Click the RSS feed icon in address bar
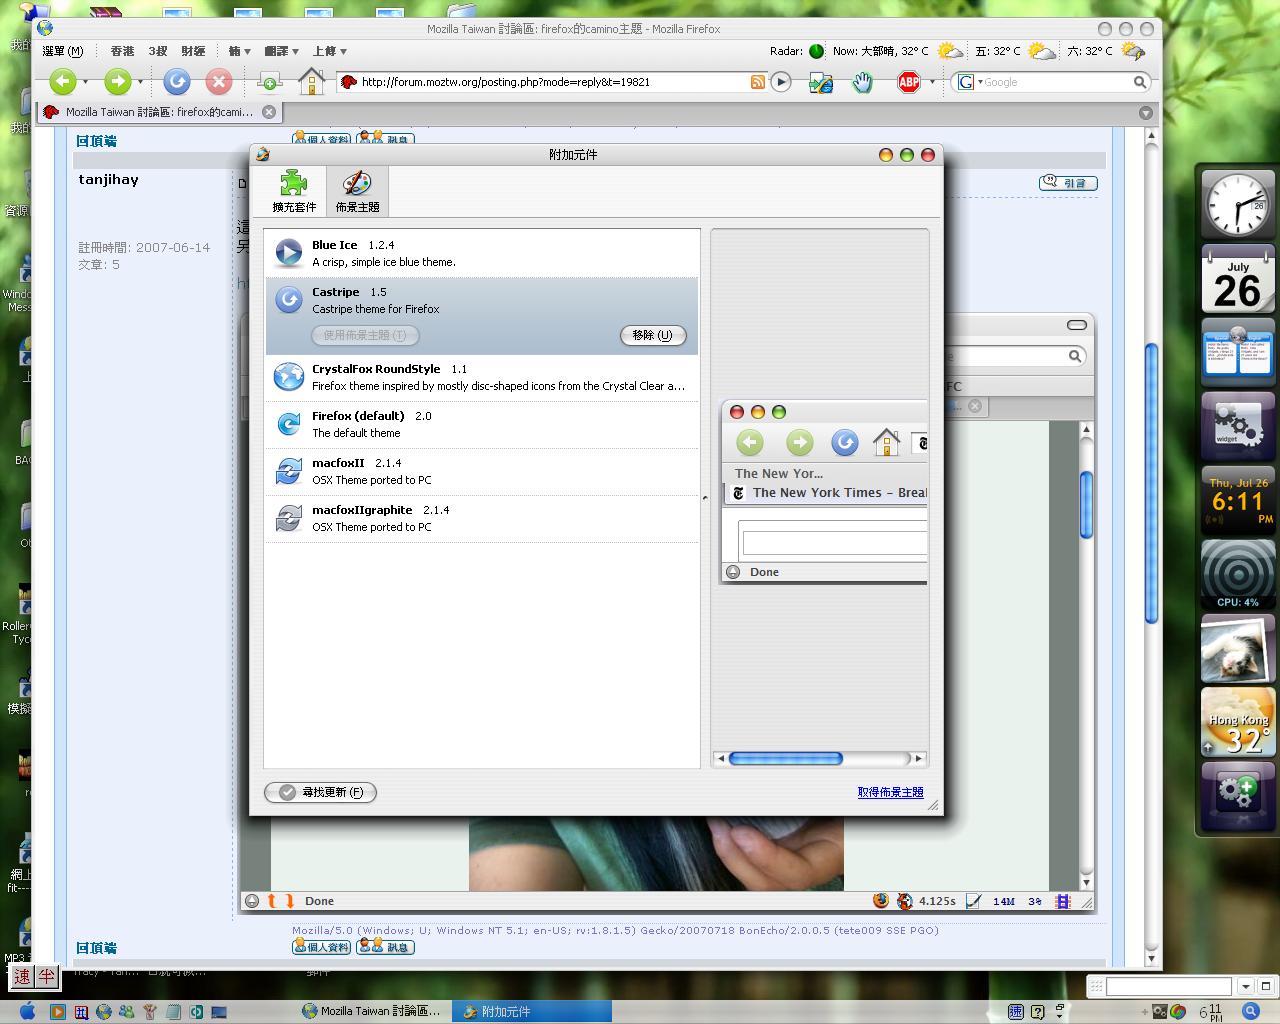 [758, 82]
